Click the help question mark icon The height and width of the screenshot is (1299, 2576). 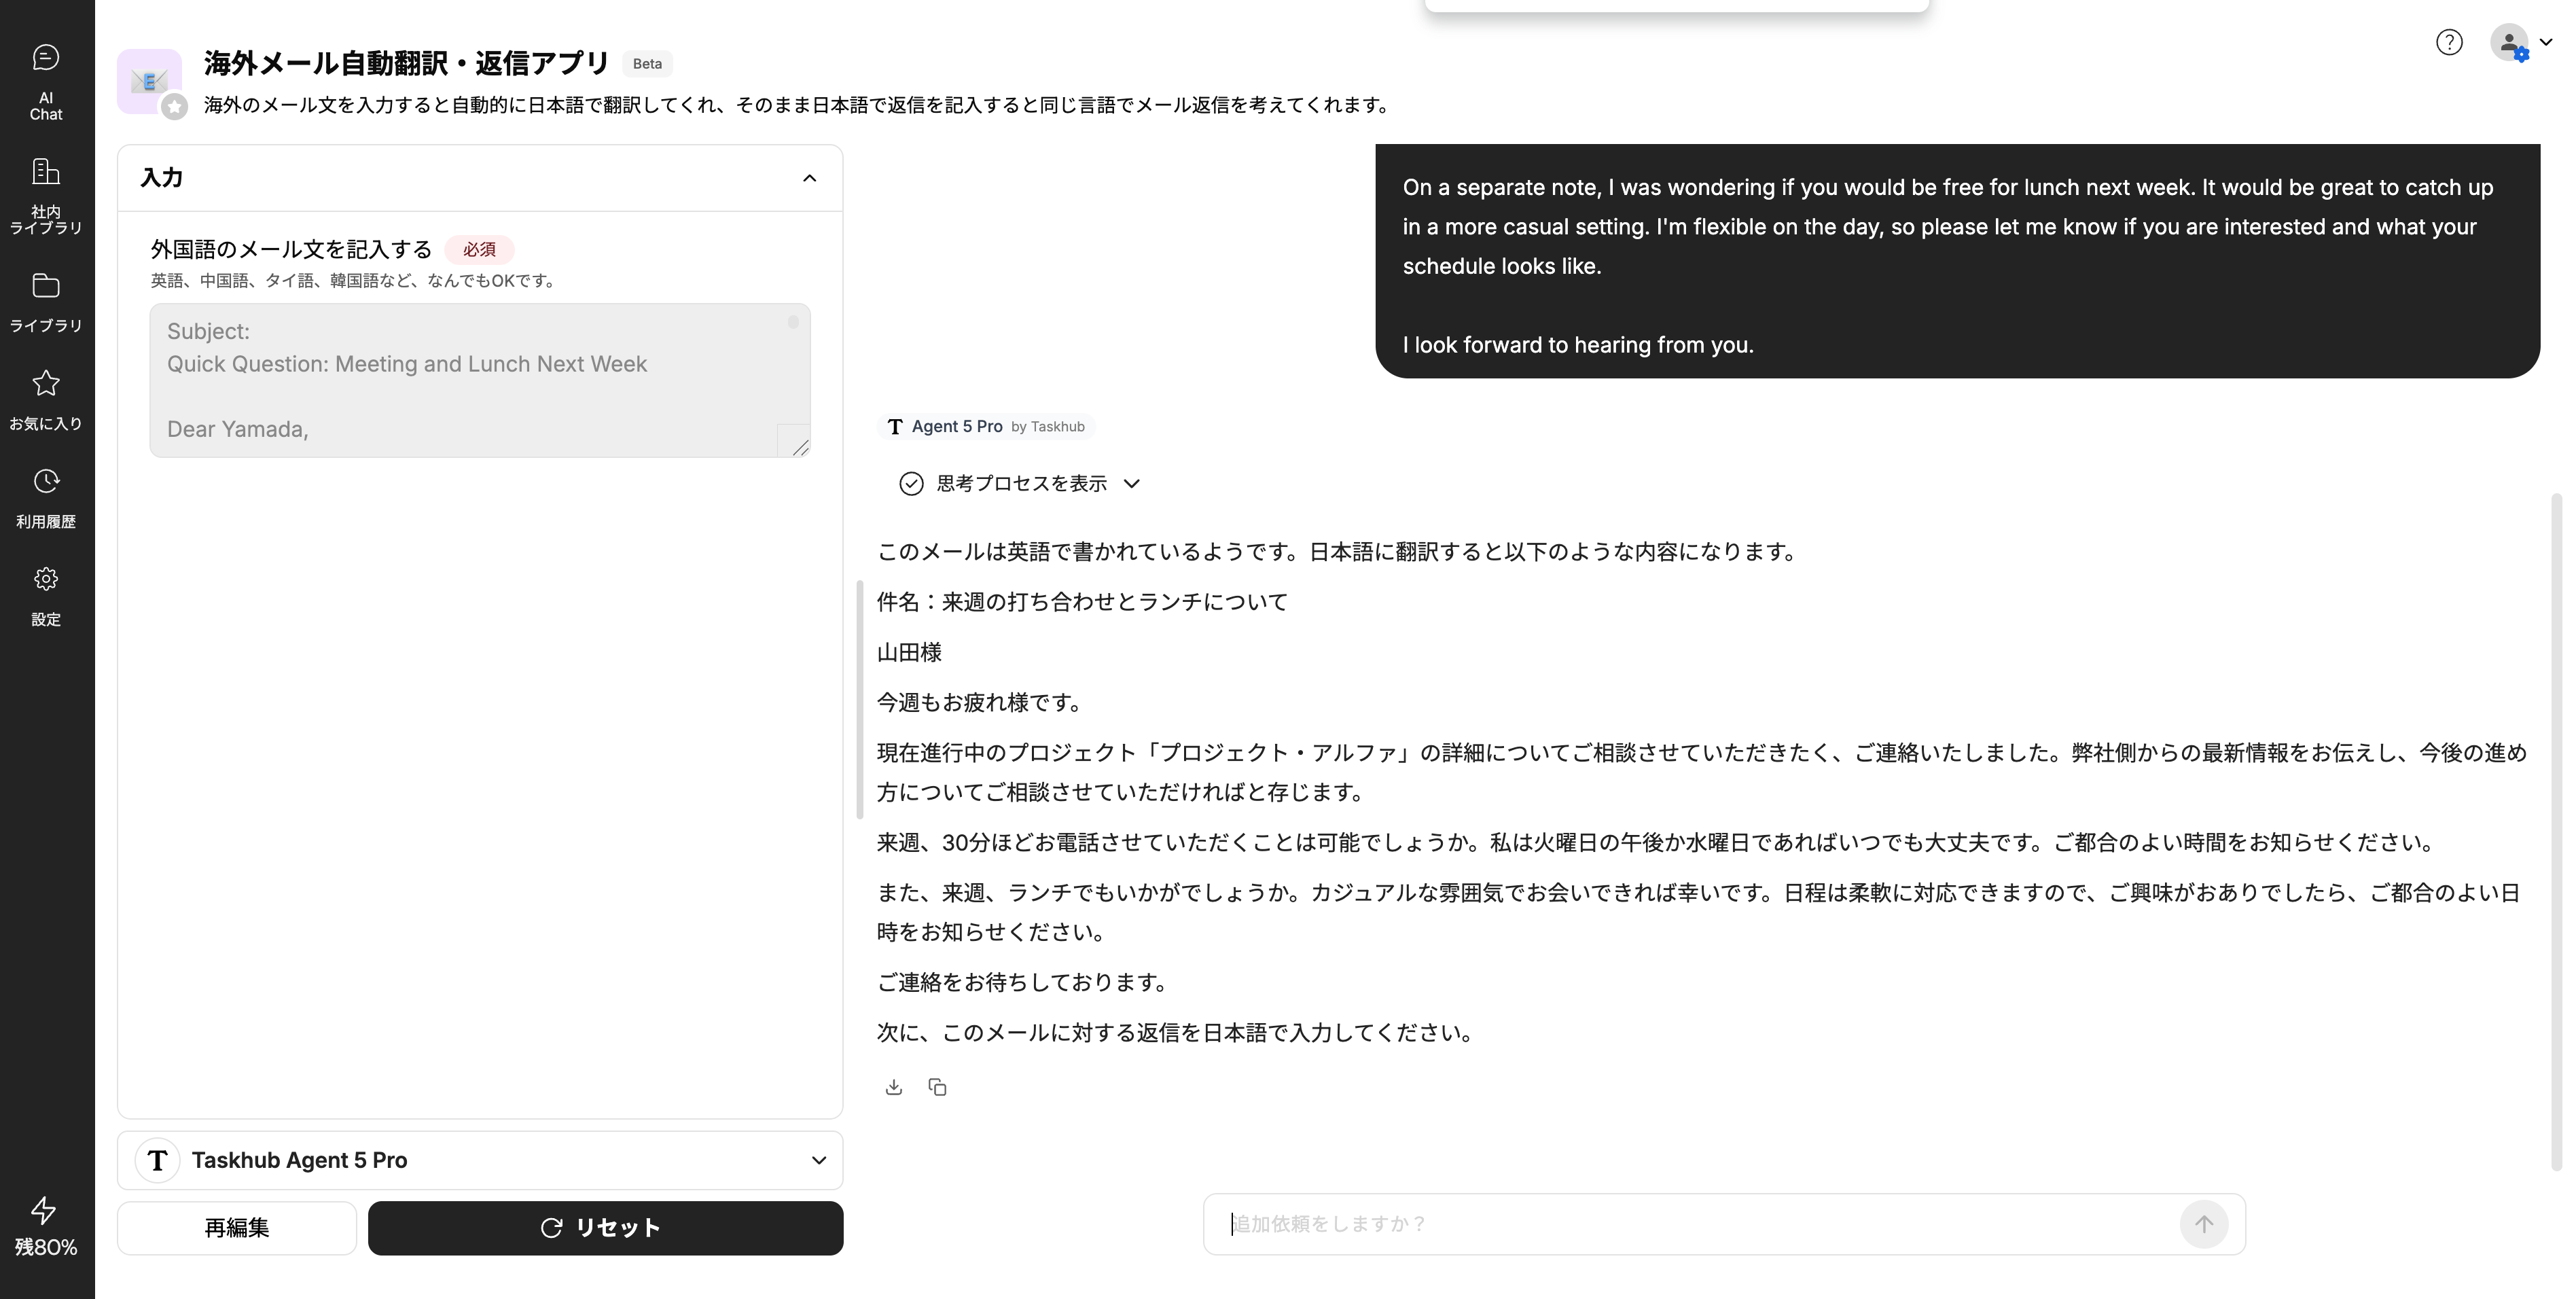pyautogui.click(x=2449, y=42)
